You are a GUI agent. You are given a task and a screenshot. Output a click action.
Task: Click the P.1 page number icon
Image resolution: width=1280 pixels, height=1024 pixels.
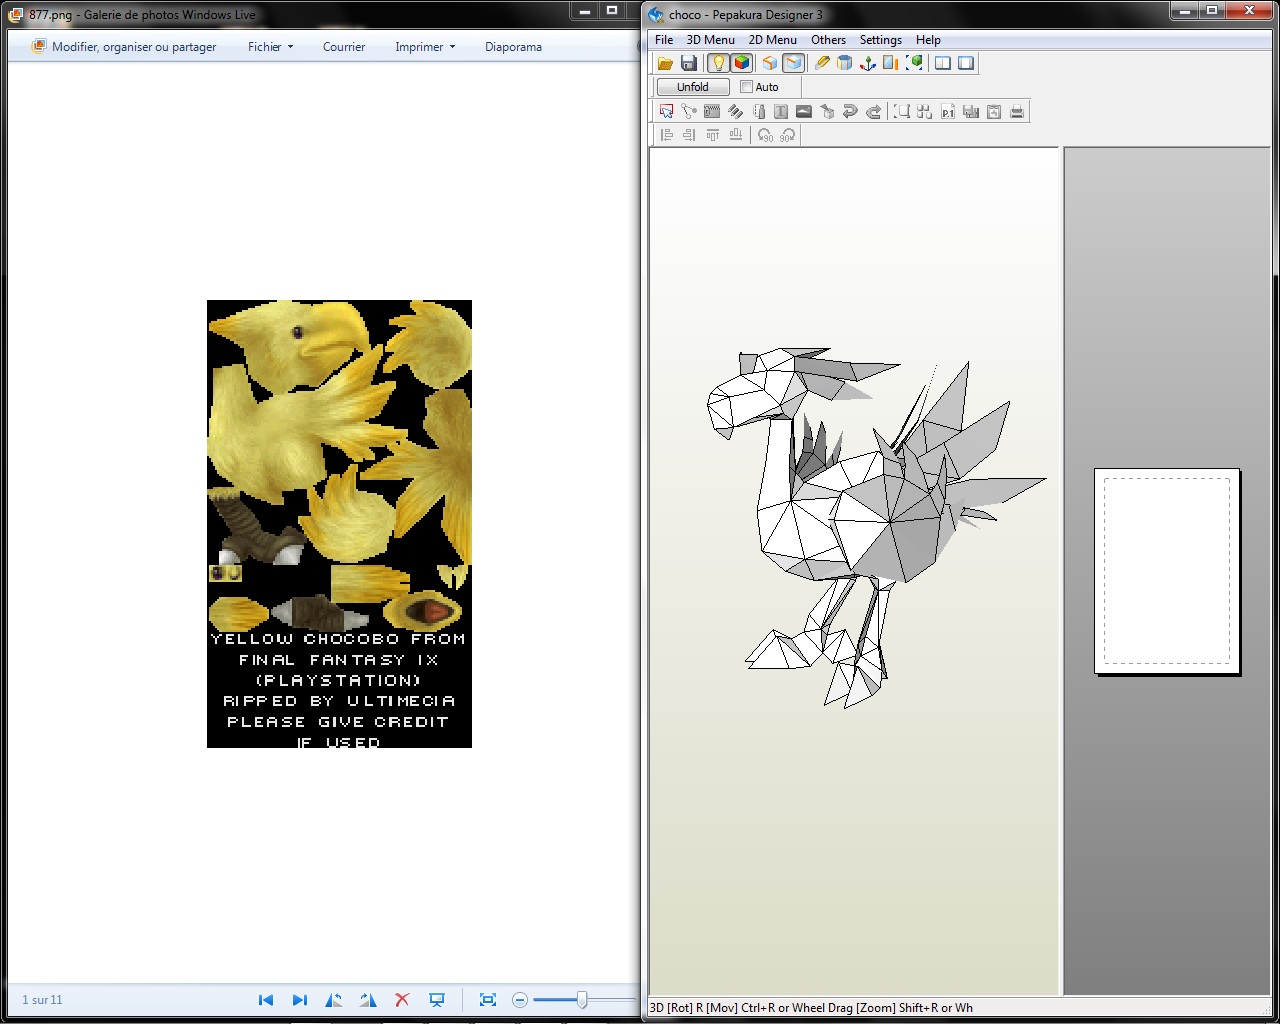tap(948, 112)
